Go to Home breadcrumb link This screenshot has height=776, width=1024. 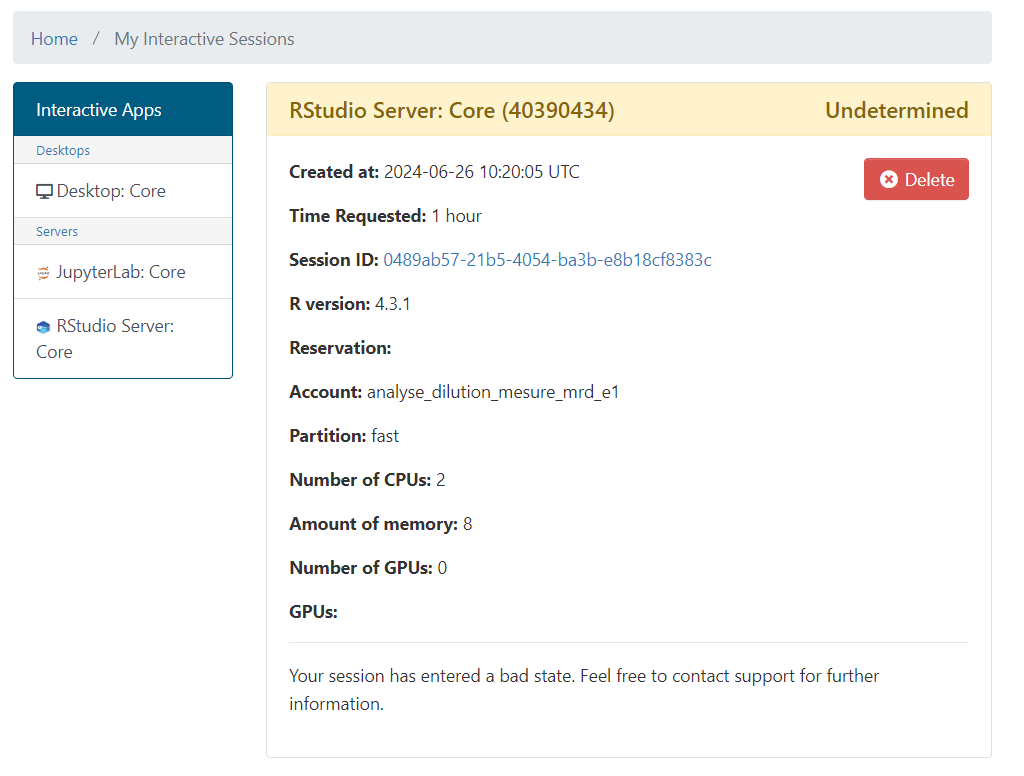54,39
